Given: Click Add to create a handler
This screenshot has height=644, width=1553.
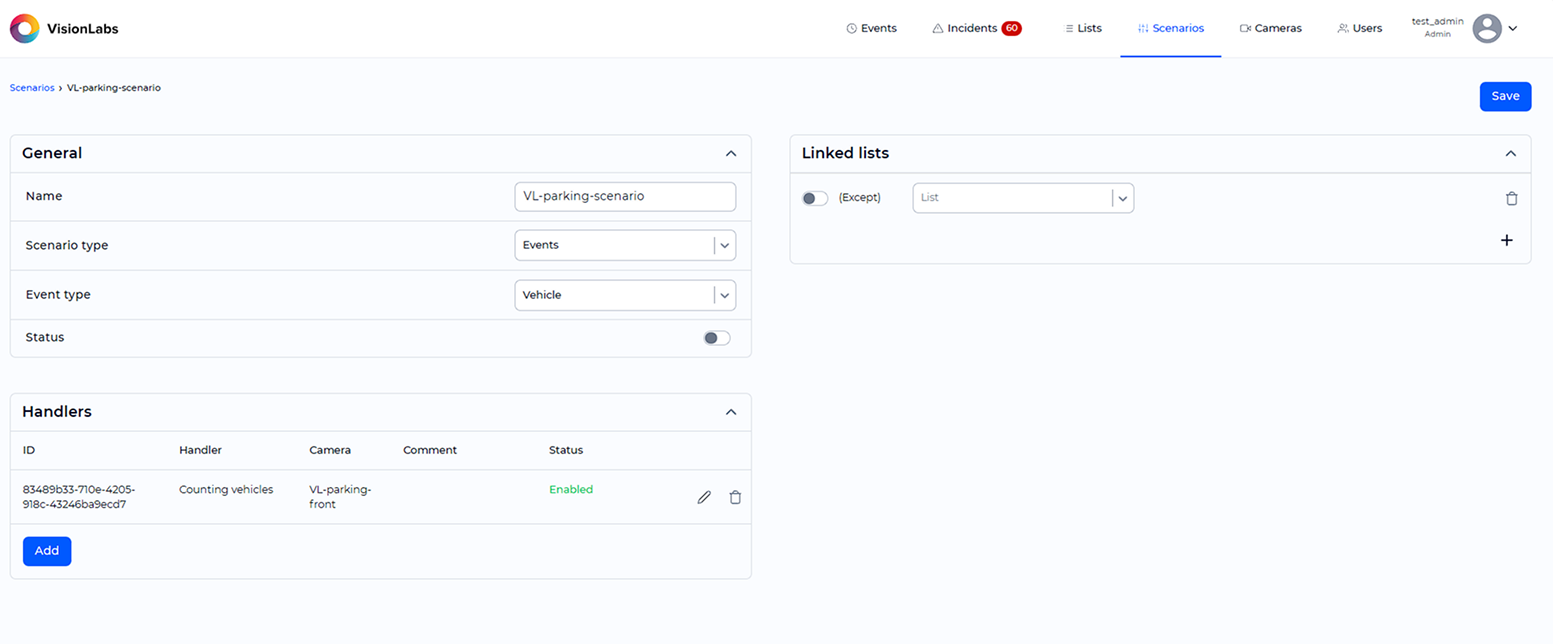Looking at the screenshot, I should click(47, 551).
